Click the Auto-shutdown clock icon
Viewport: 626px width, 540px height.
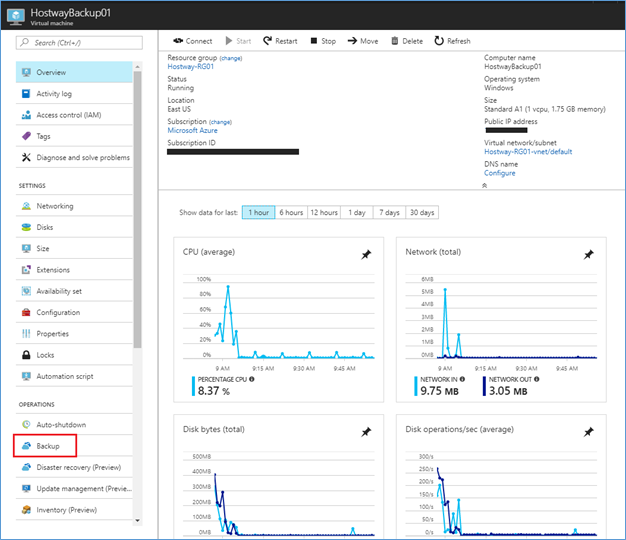coord(26,424)
